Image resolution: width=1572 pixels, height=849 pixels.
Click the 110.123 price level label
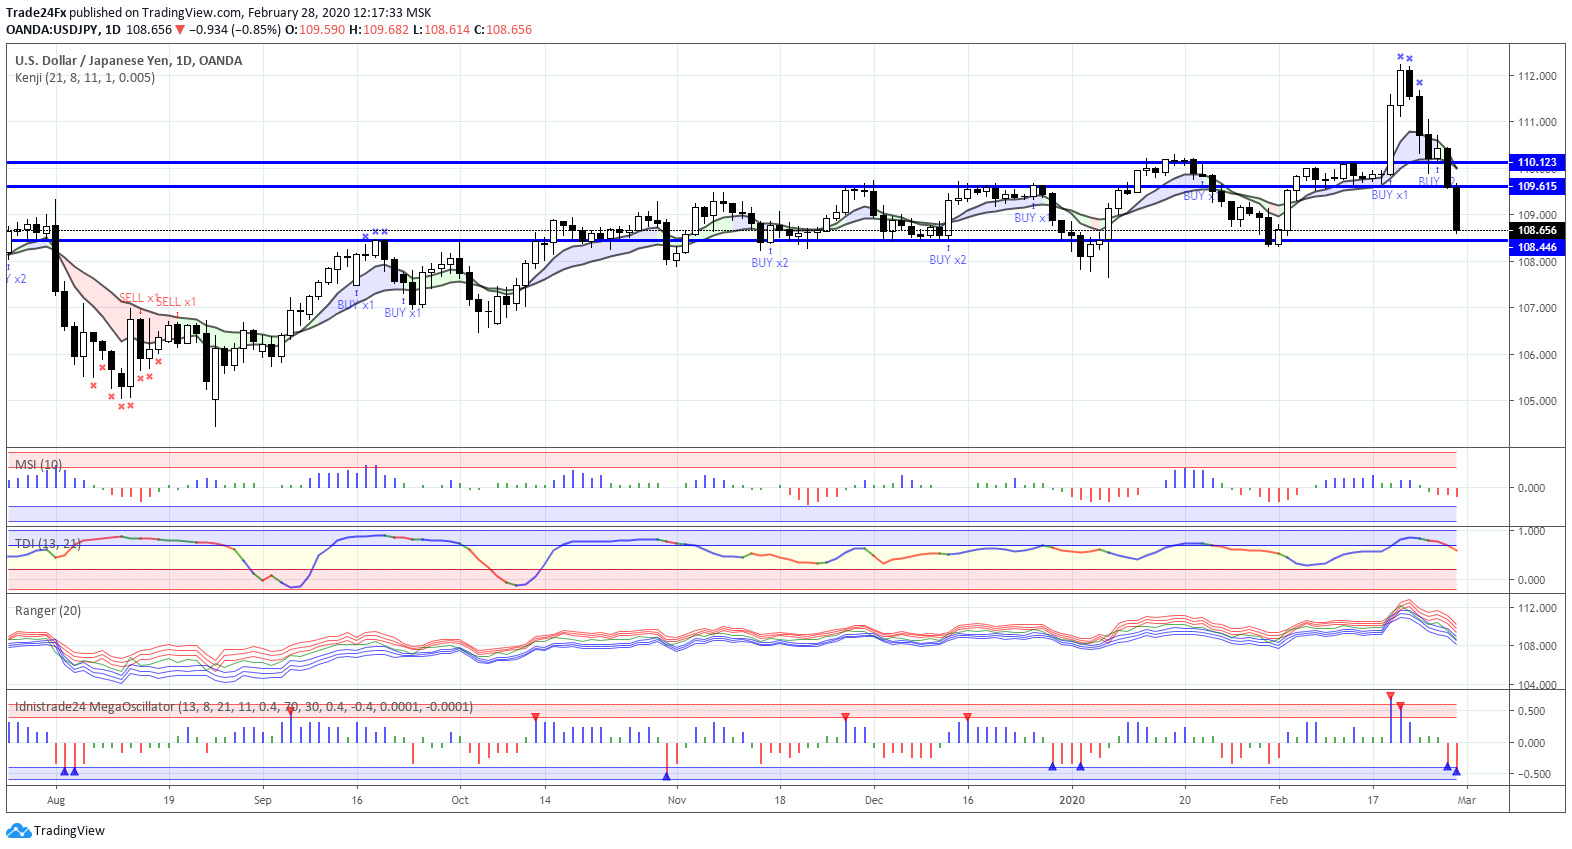1536,162
